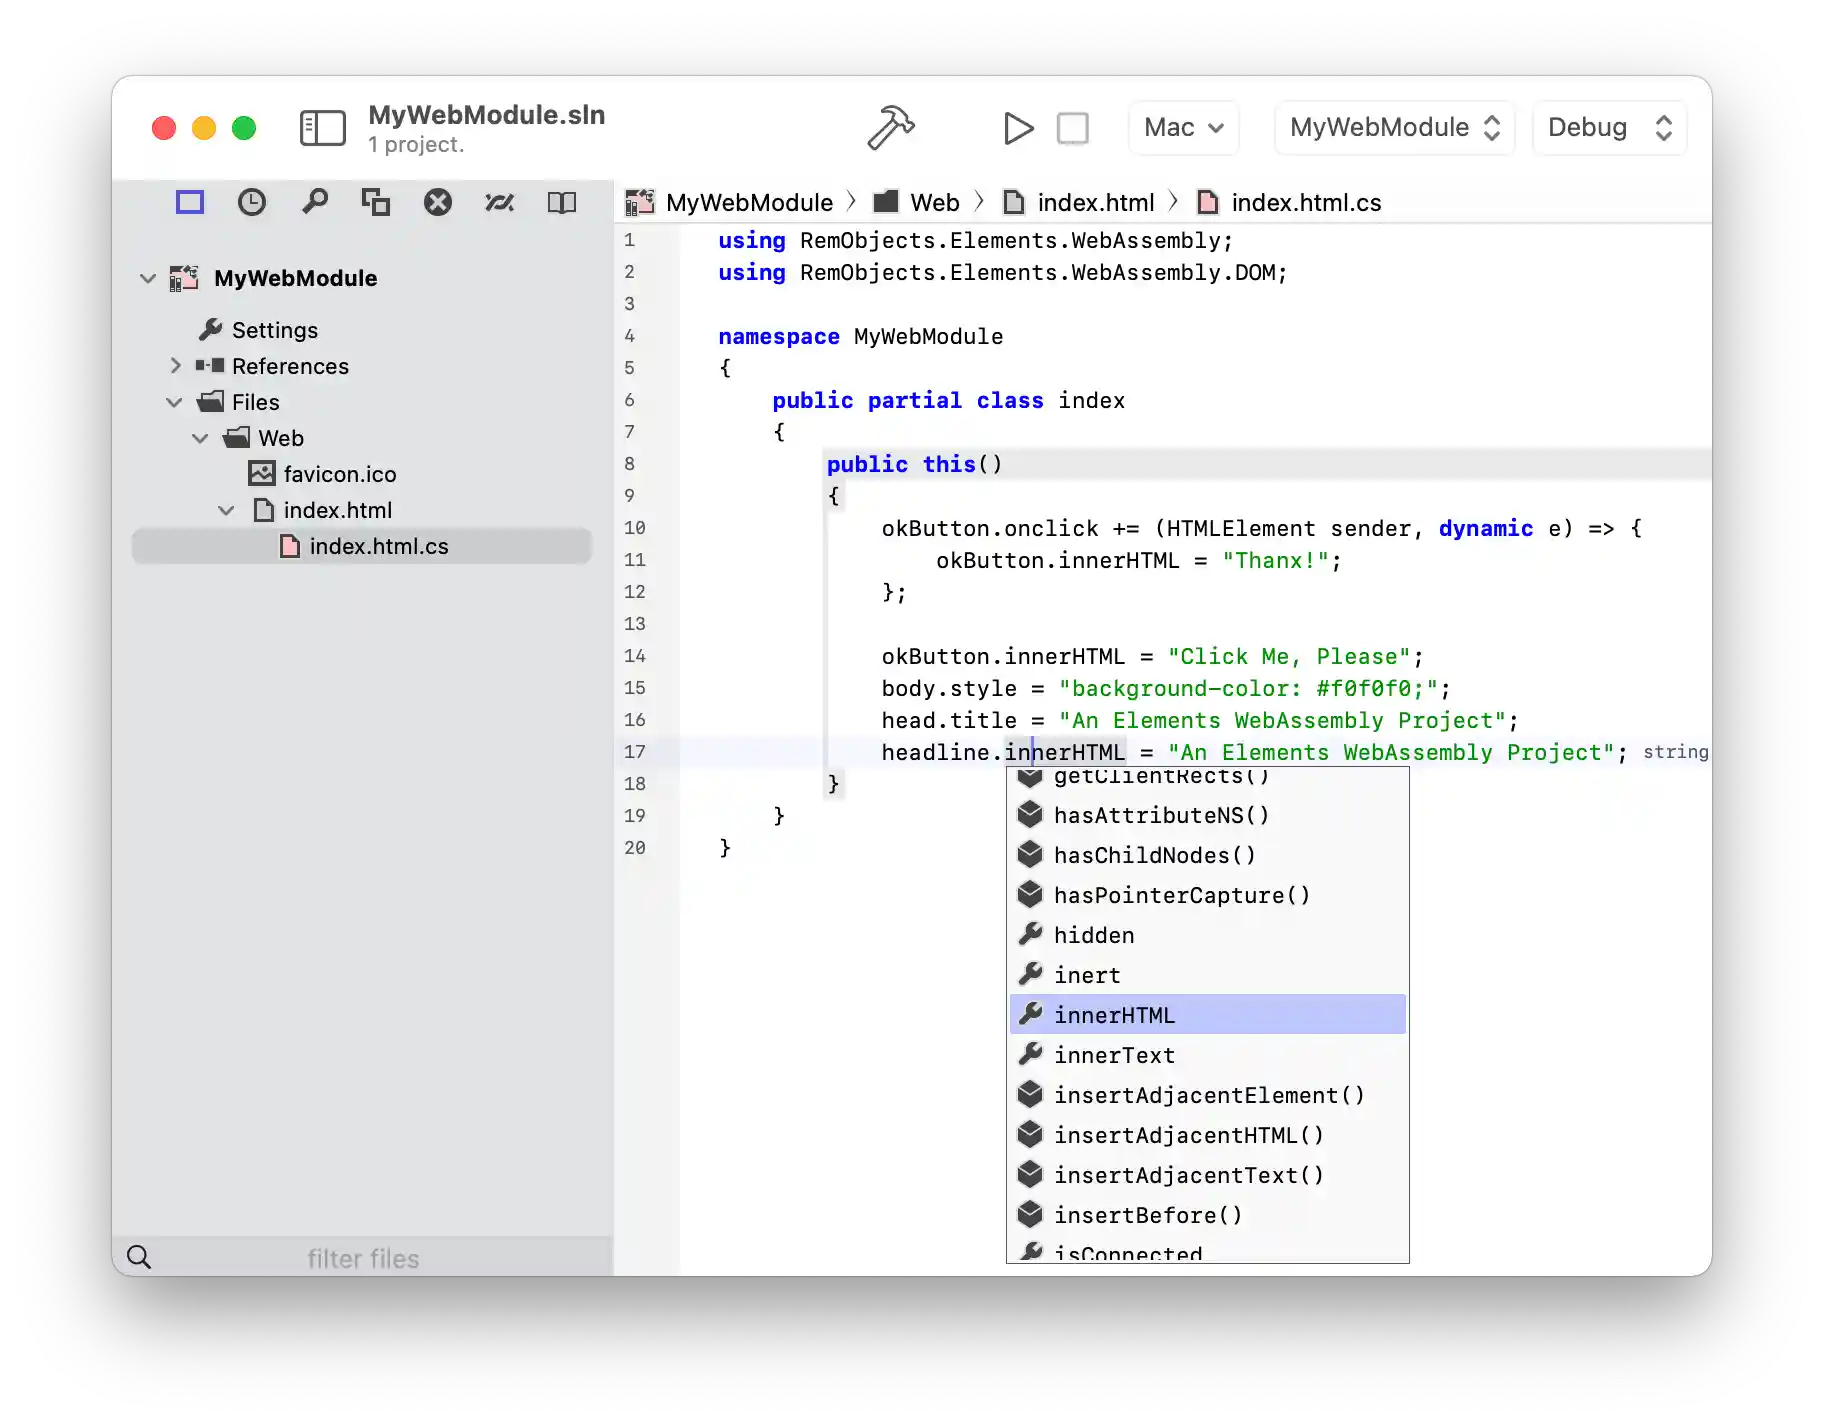Open Settings in the project tree
The image size is (1824, 1424).
tap(274, 330)
